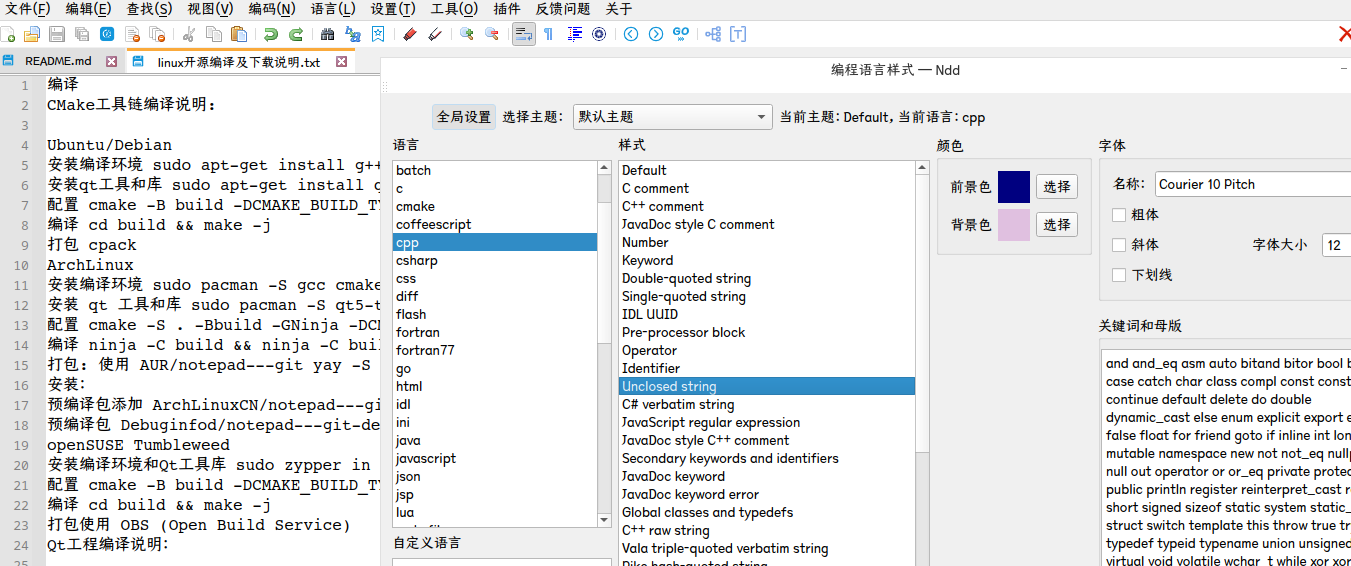This screenshot has width=1351, height=566.
Task: Select csharp in the language list
Action: coord(495,260)
